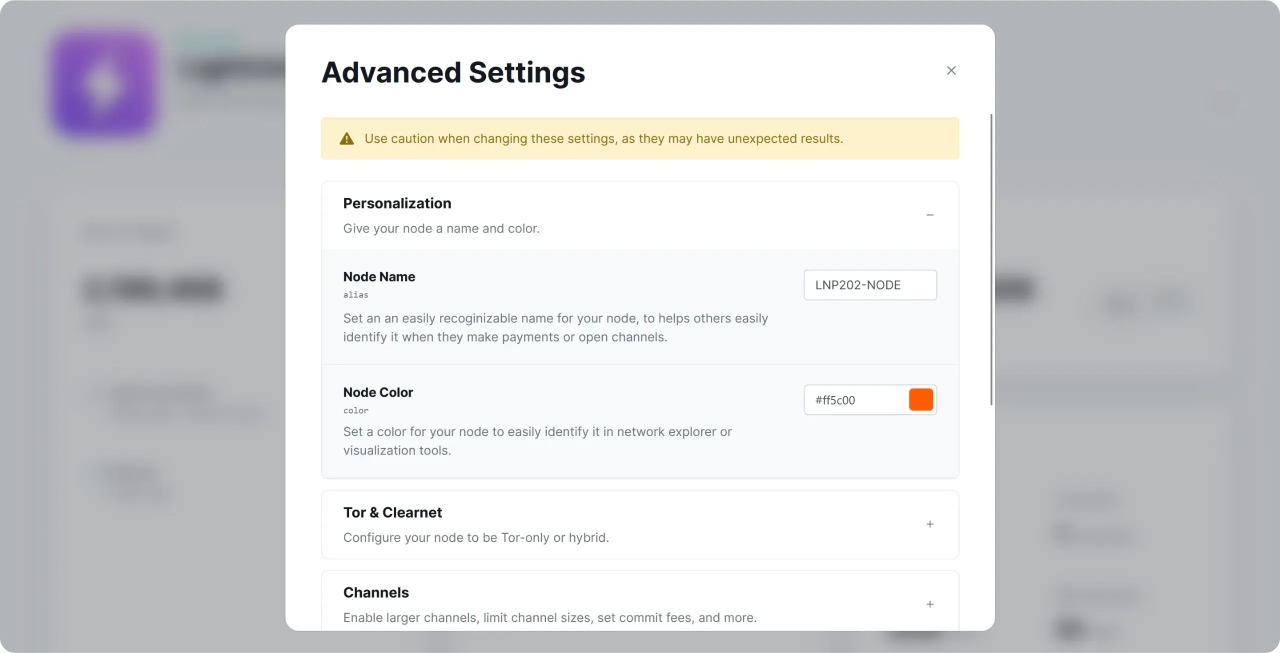Collapse Personalization using the minus icon
Screen dimensions: 1280x653
click(x=929, y=215)
